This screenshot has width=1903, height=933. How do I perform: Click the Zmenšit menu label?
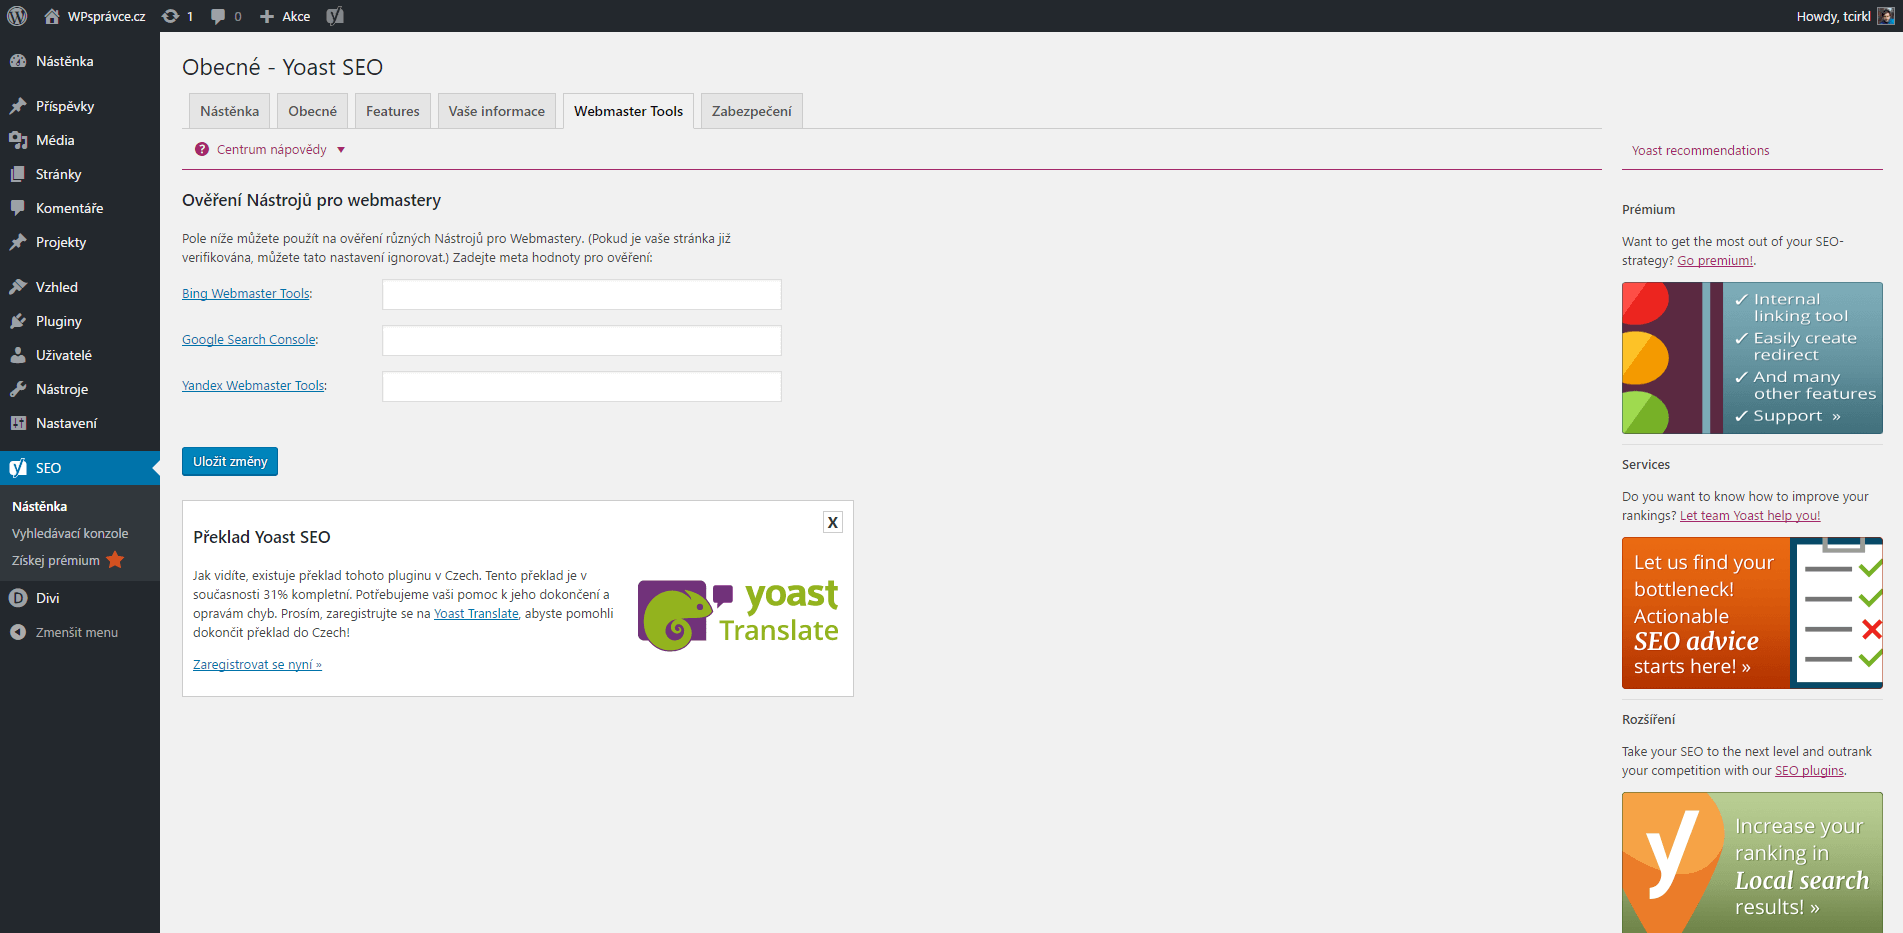pyautogui.click(x=77, y=632)
